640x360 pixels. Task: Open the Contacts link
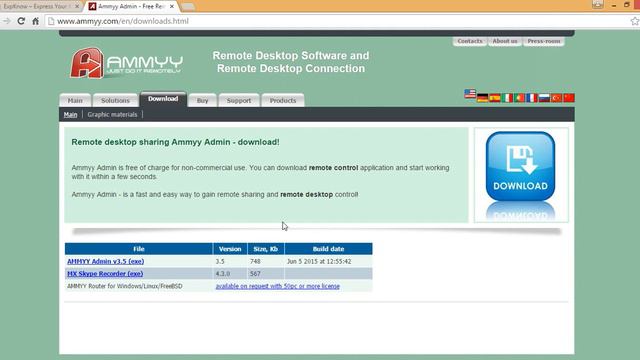click(470, 41)
